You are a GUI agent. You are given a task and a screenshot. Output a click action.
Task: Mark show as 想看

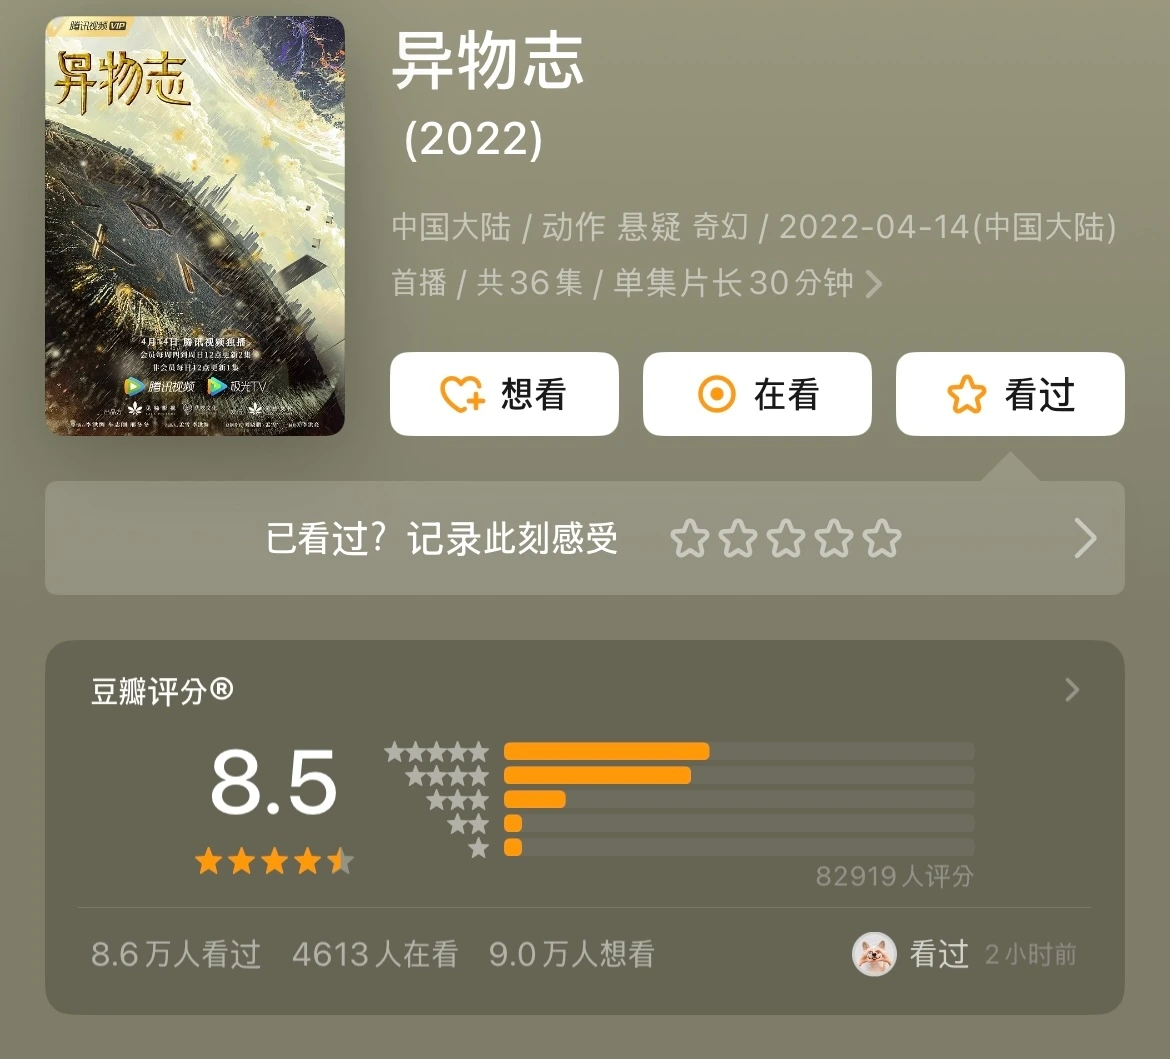(504, 394)
